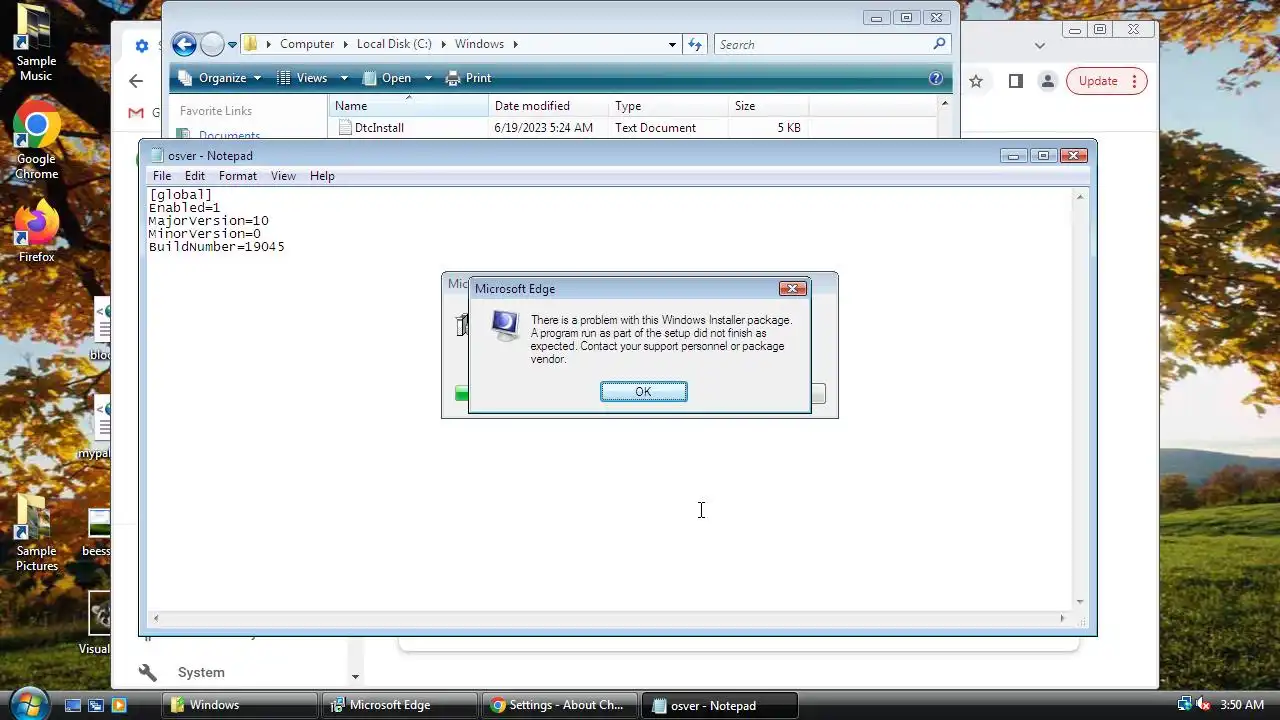Open Notepad File menu
This screenshot has width=1280, height=720.
162,176
